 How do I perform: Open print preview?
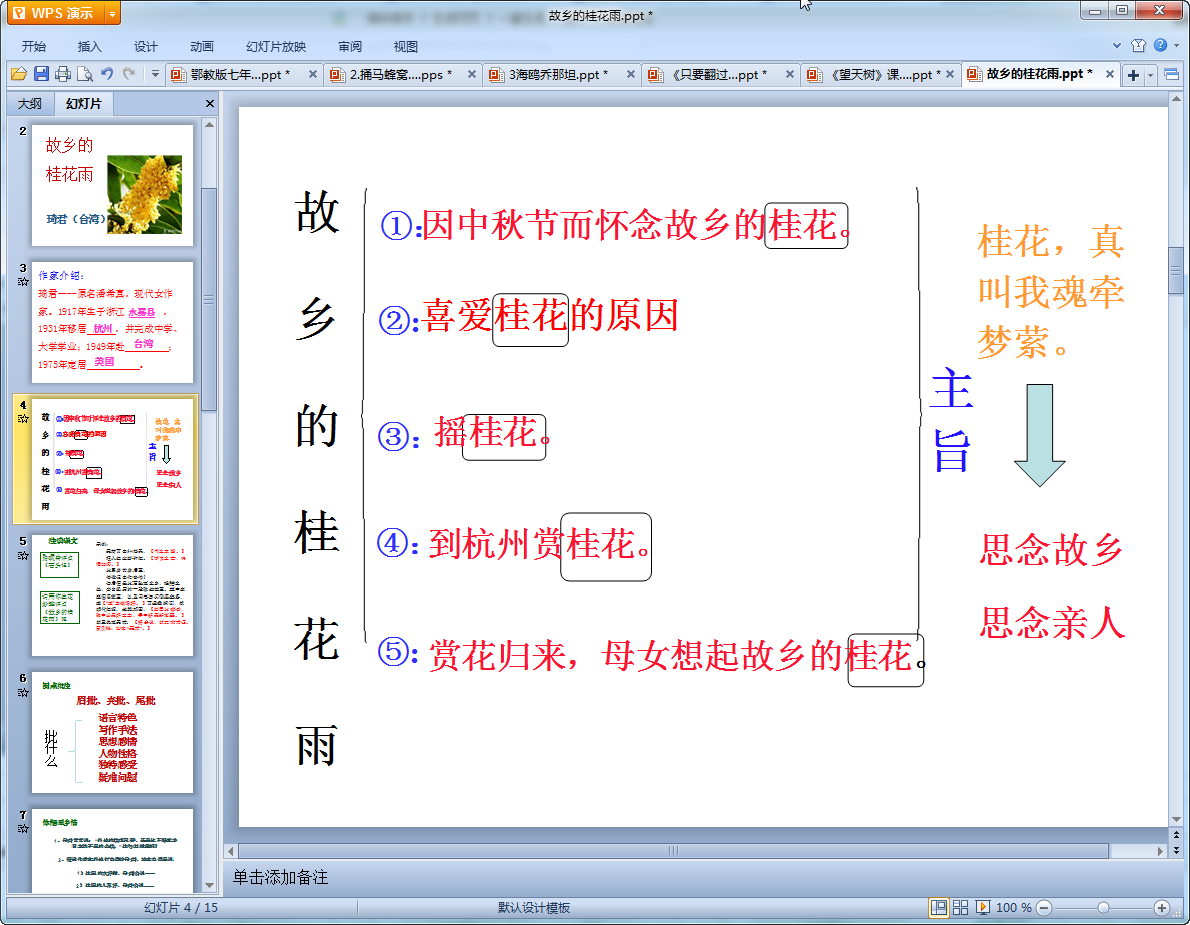(x=84, y=73)
